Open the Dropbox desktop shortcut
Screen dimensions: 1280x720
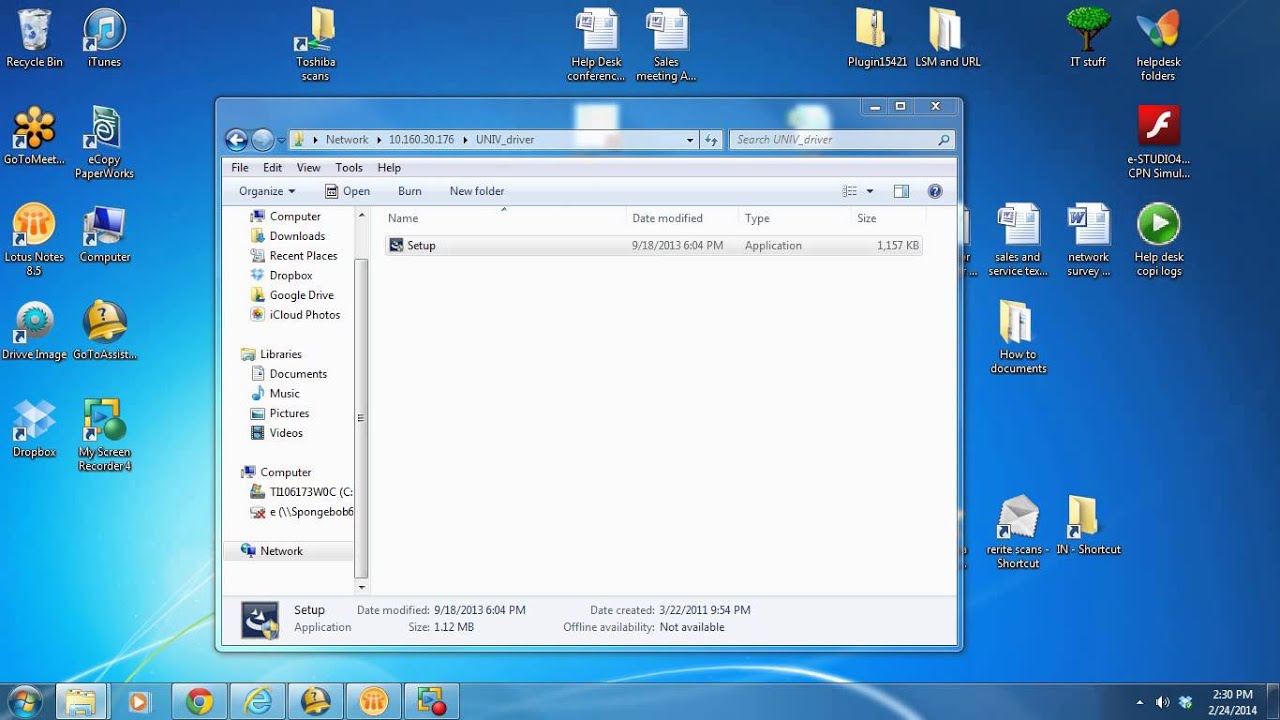point(34,428)
